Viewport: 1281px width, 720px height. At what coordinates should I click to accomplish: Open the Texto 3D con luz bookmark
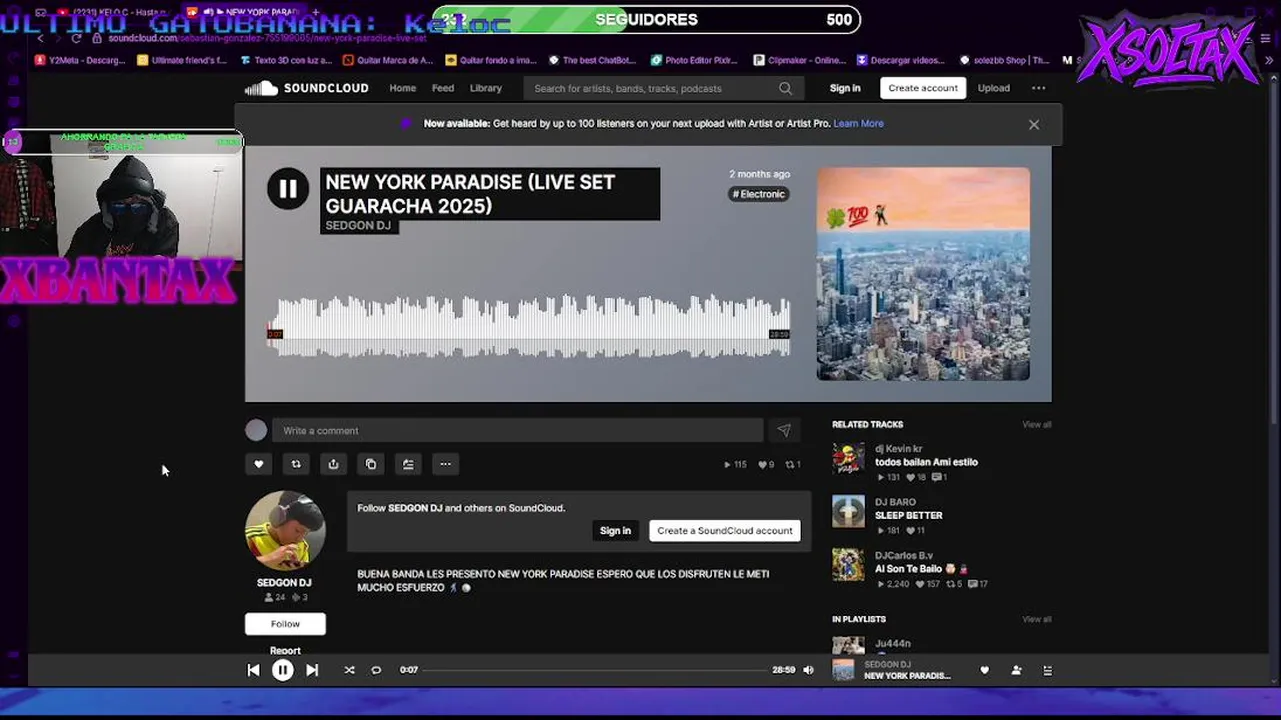[285, 60]
